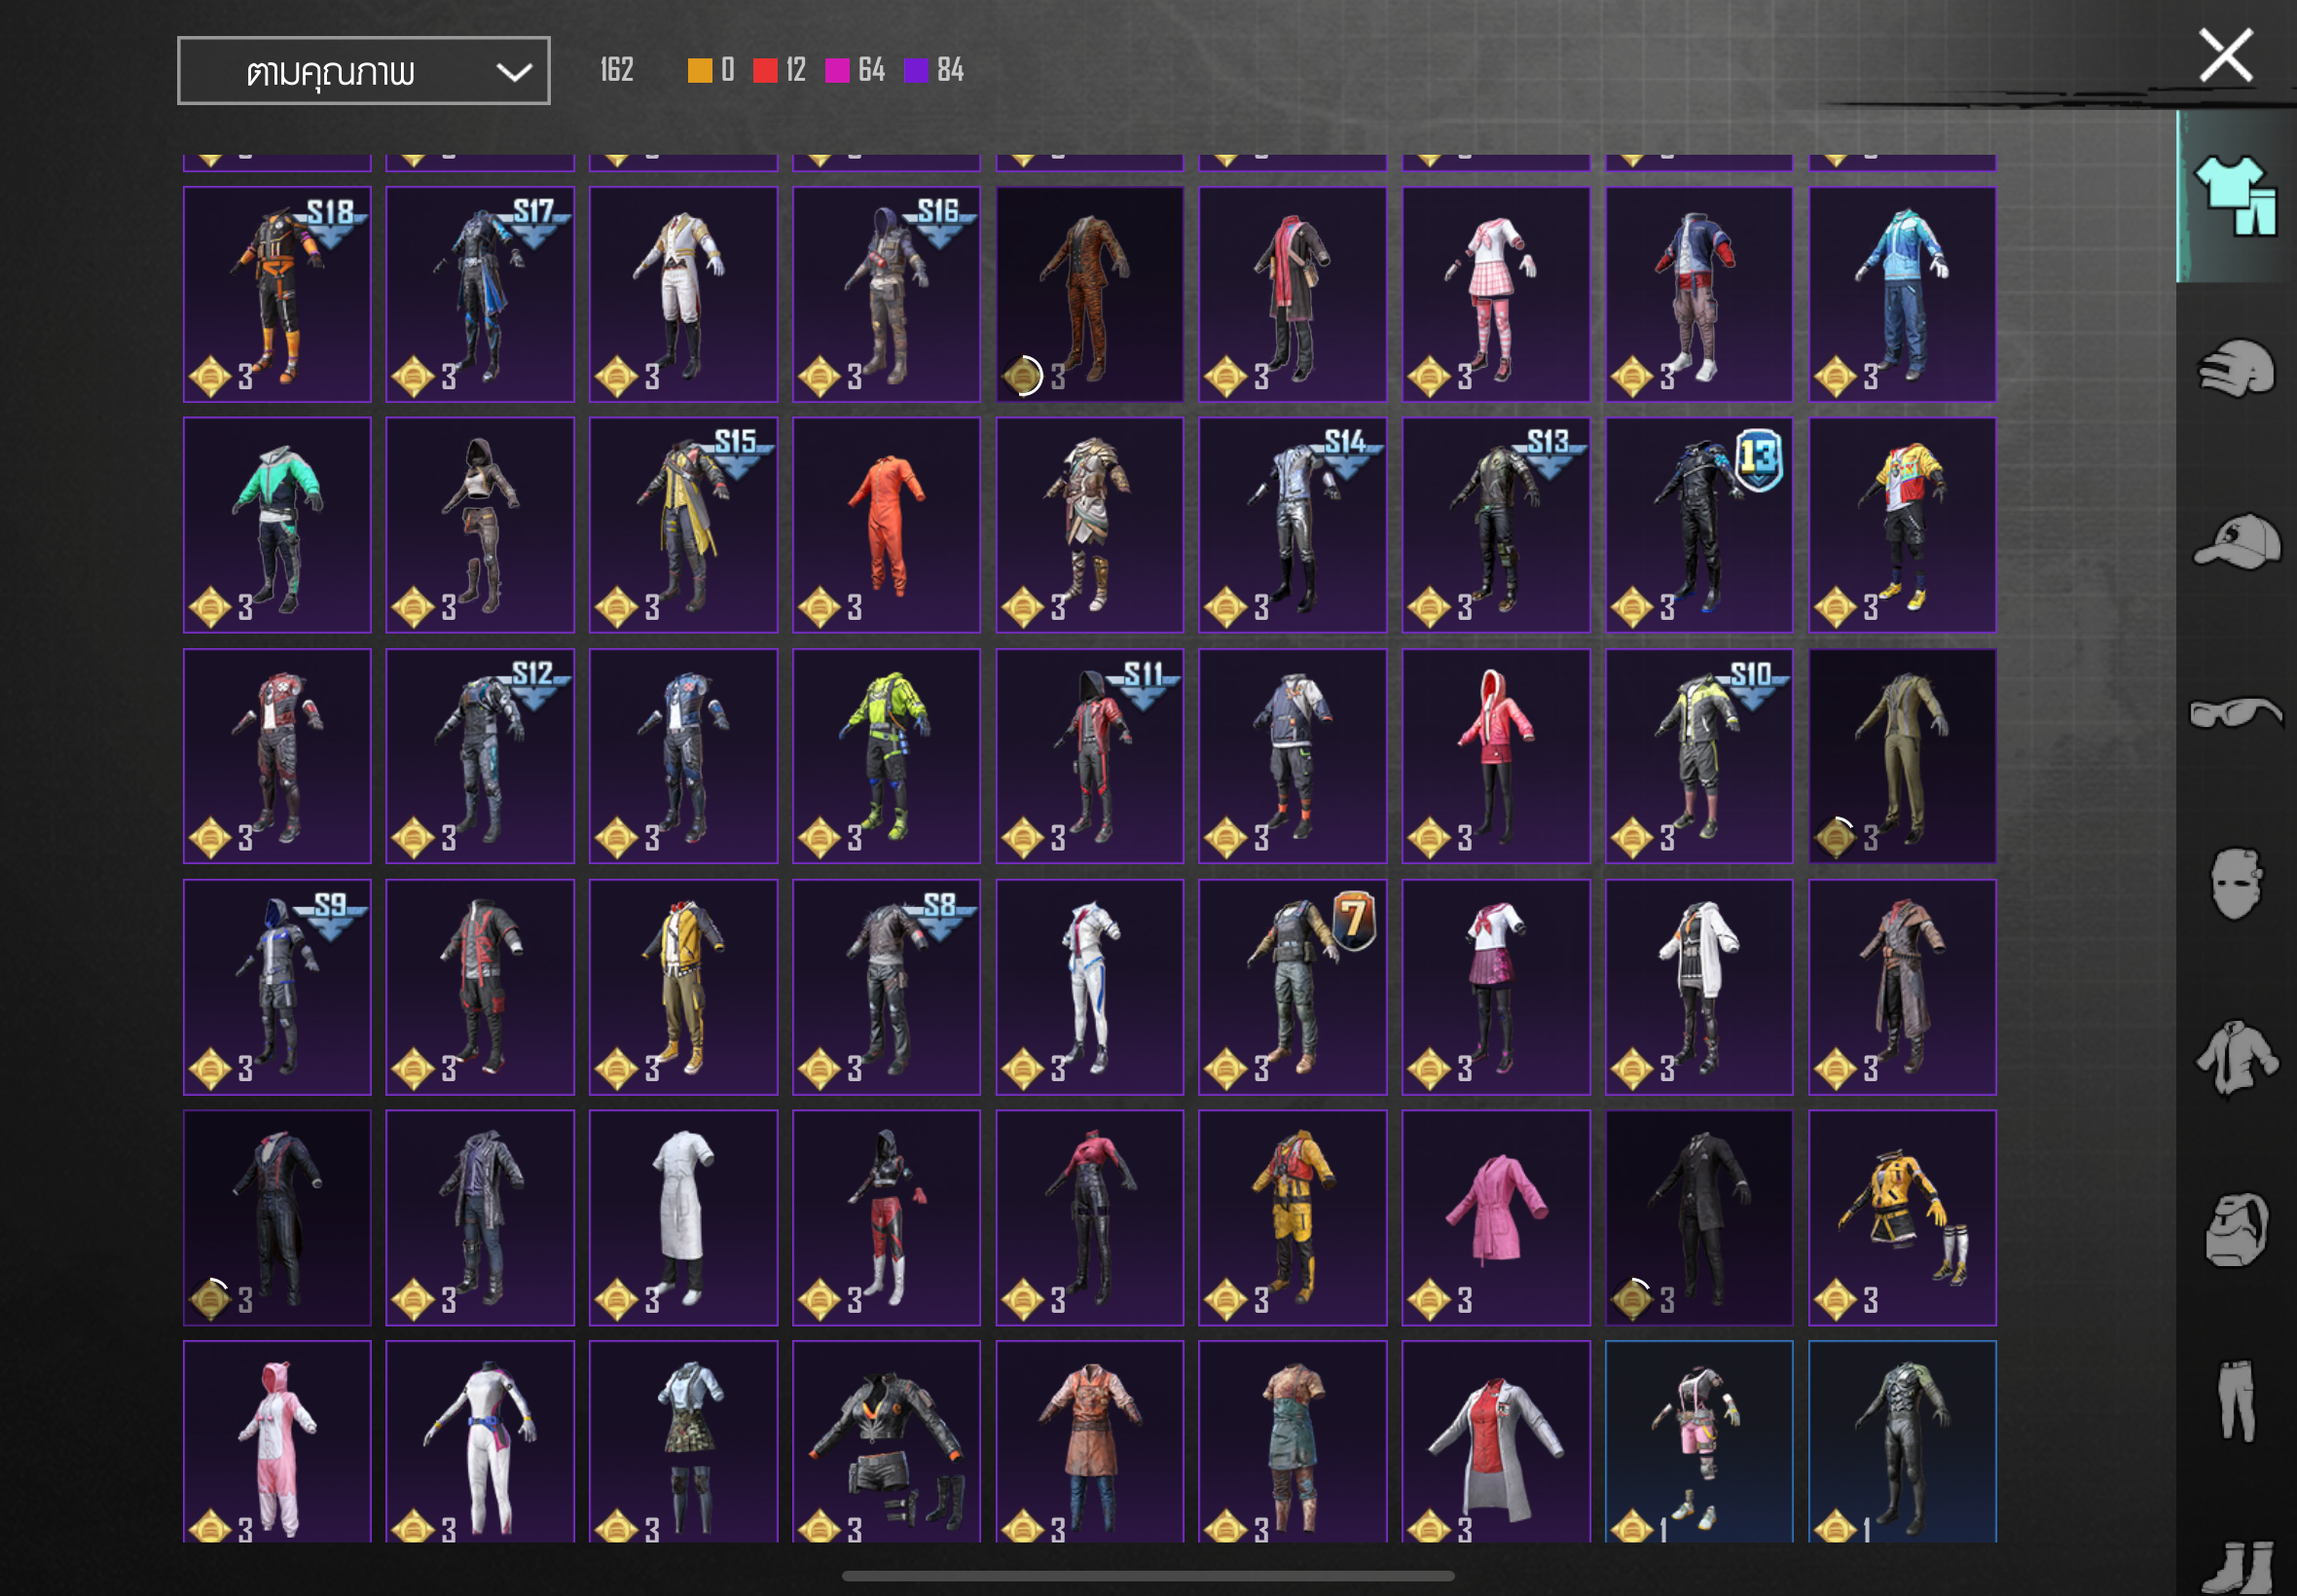Screen dimensions: 2297x1596
Task: Close the inventory screen
Action: pyautogui.click(x=2225, y=55)
